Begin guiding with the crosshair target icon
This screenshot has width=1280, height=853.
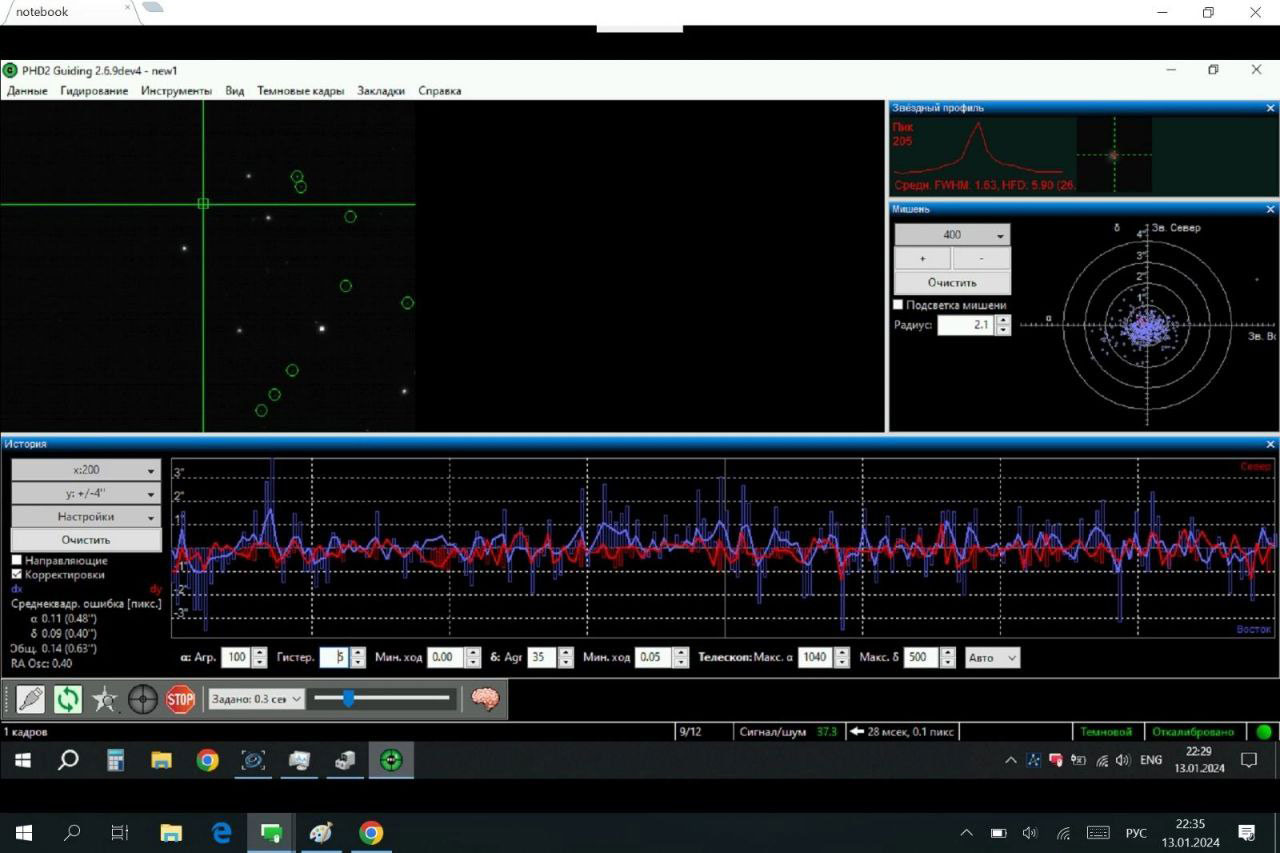(142, 699)
